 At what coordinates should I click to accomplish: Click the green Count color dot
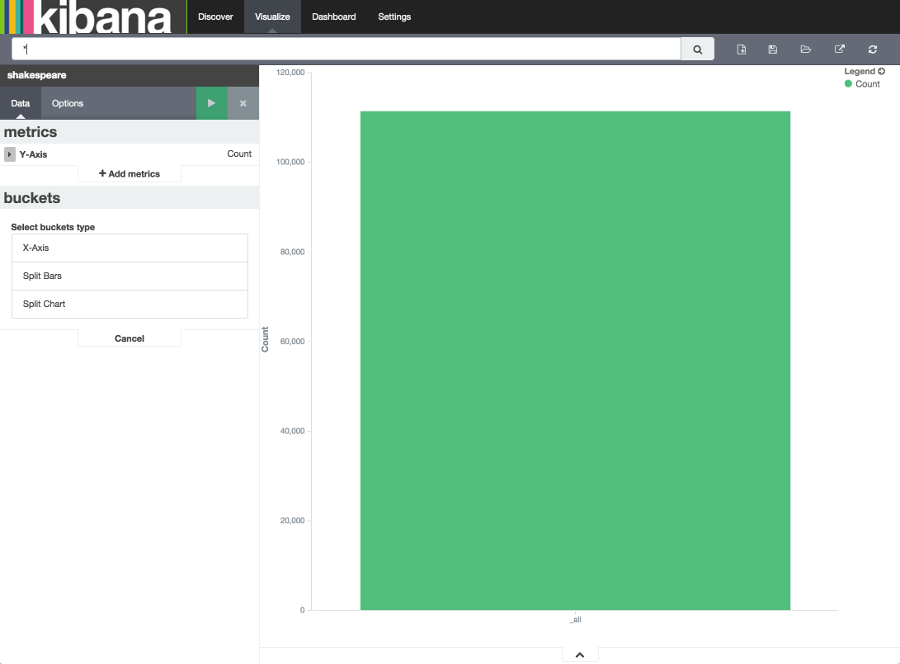coord(849,84)
